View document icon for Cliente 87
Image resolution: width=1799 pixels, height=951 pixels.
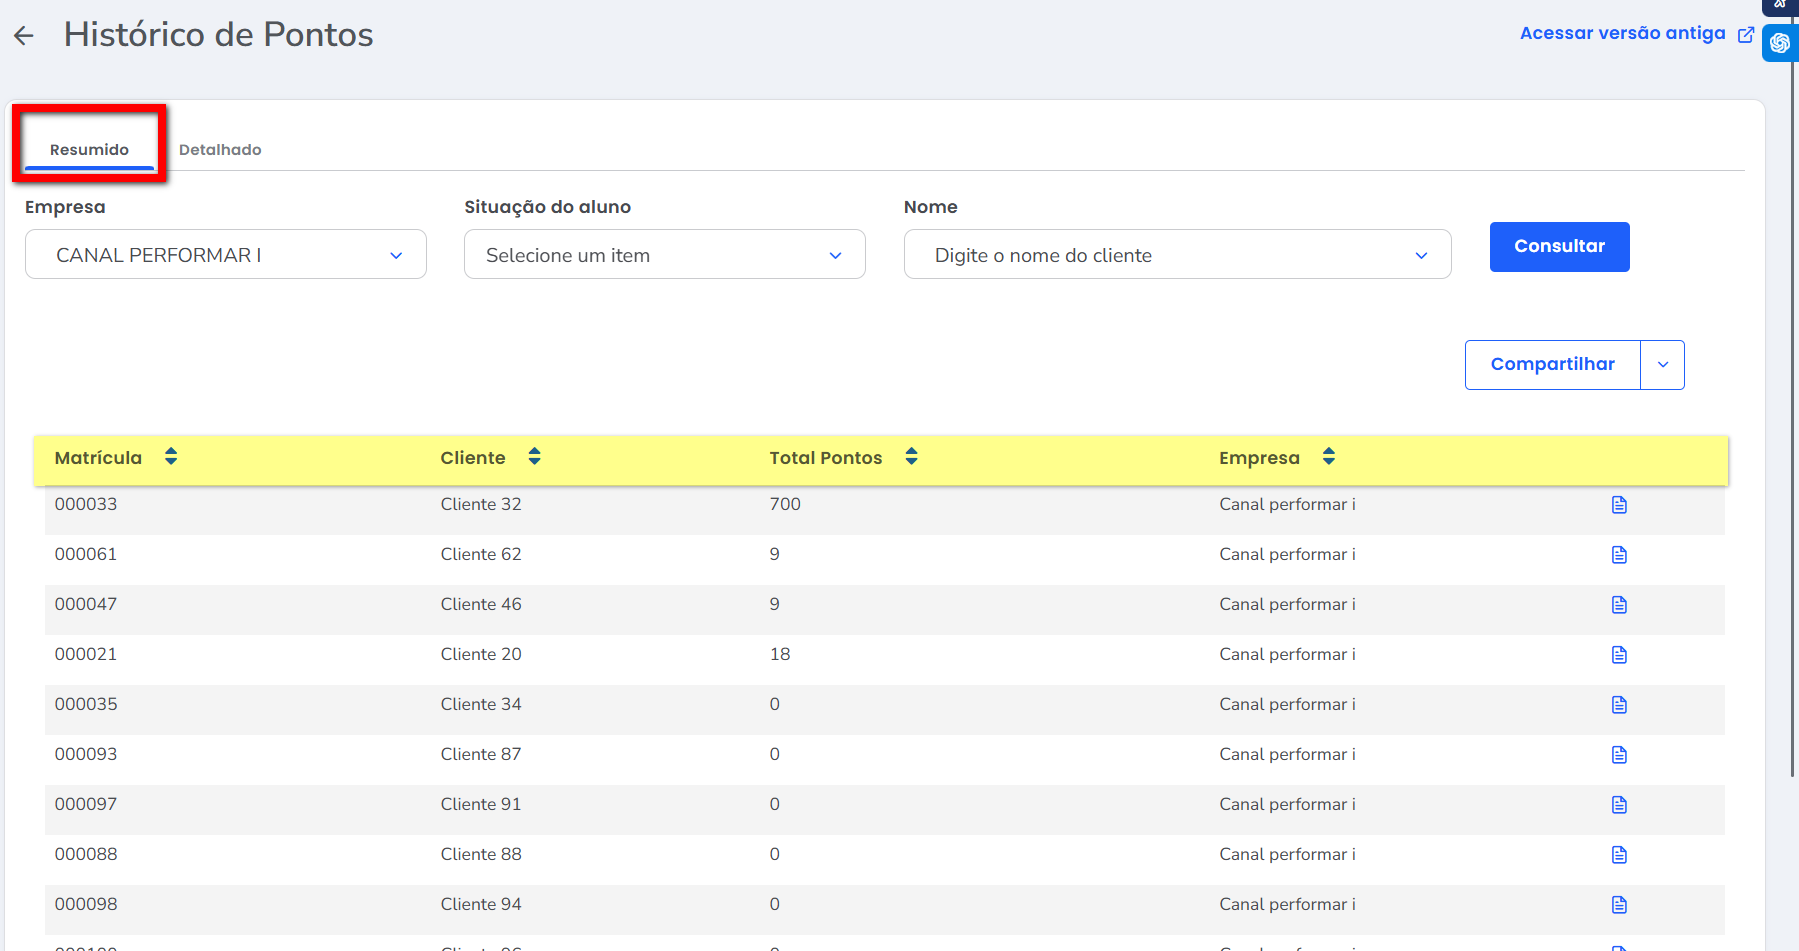[x=1619, y=755]
